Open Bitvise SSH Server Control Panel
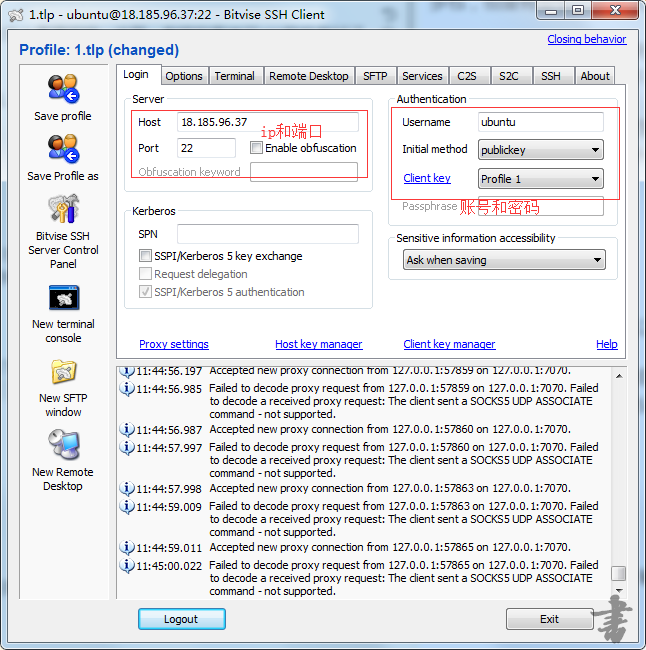 click(63, 209)
